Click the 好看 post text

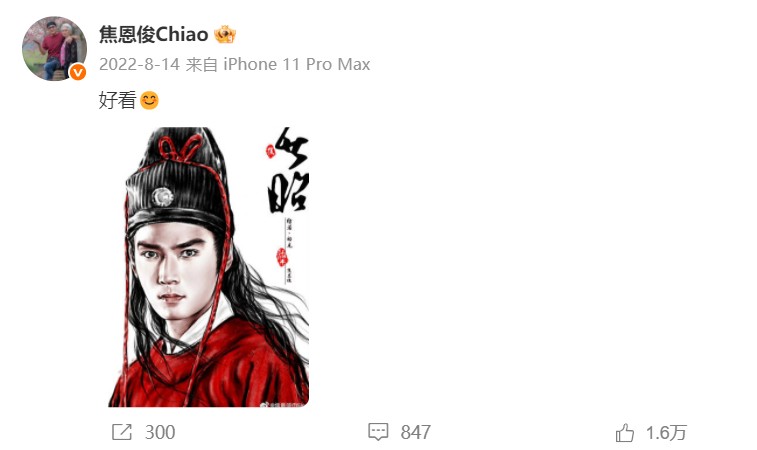117,100
